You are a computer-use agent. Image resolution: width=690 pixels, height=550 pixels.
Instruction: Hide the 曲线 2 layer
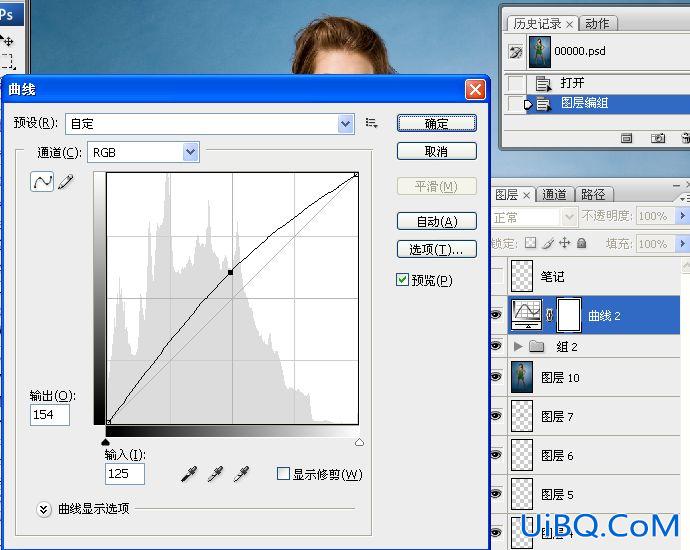[496, 315]
